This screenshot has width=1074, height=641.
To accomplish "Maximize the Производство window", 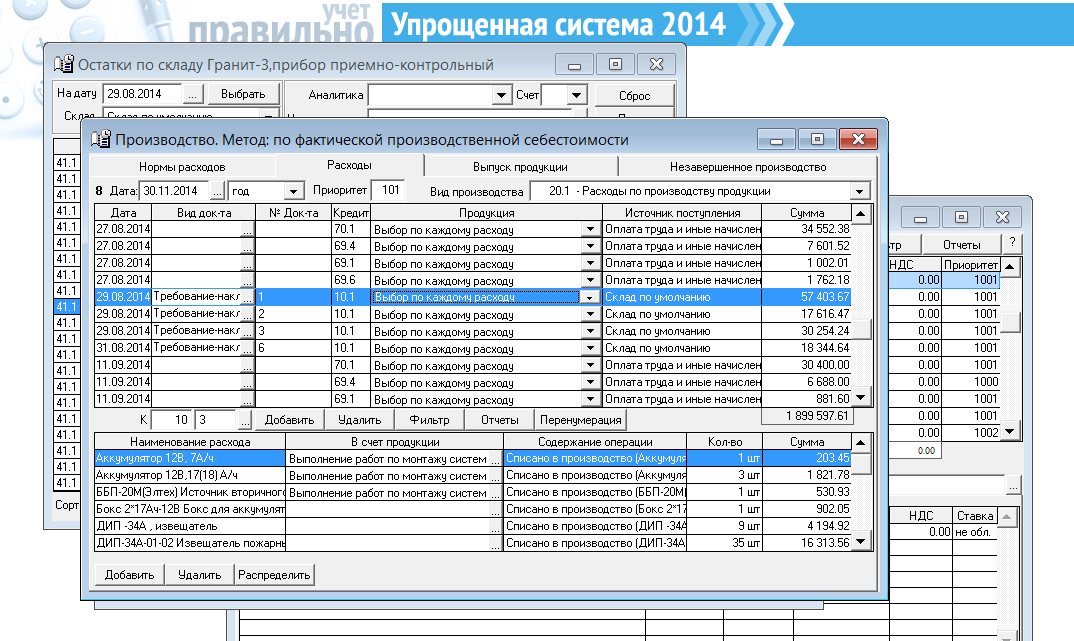I will [x=817, y=139].
